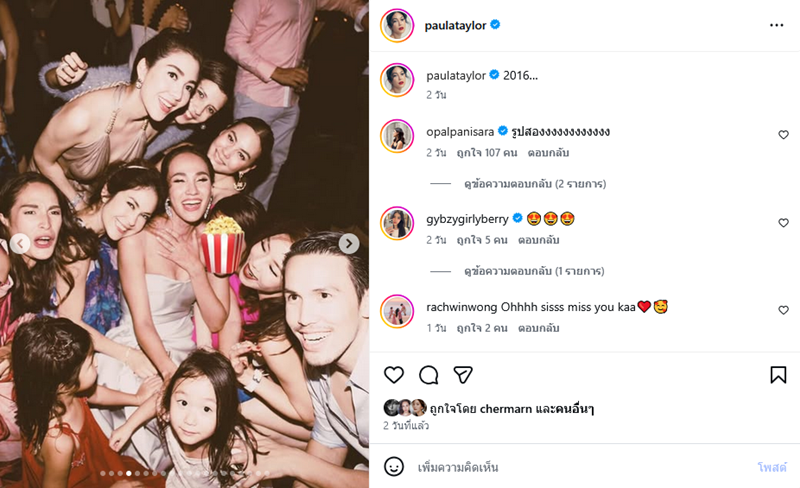Share post via paper plane icon
This screenshot has height=488, width=800.
coord(463,375)
